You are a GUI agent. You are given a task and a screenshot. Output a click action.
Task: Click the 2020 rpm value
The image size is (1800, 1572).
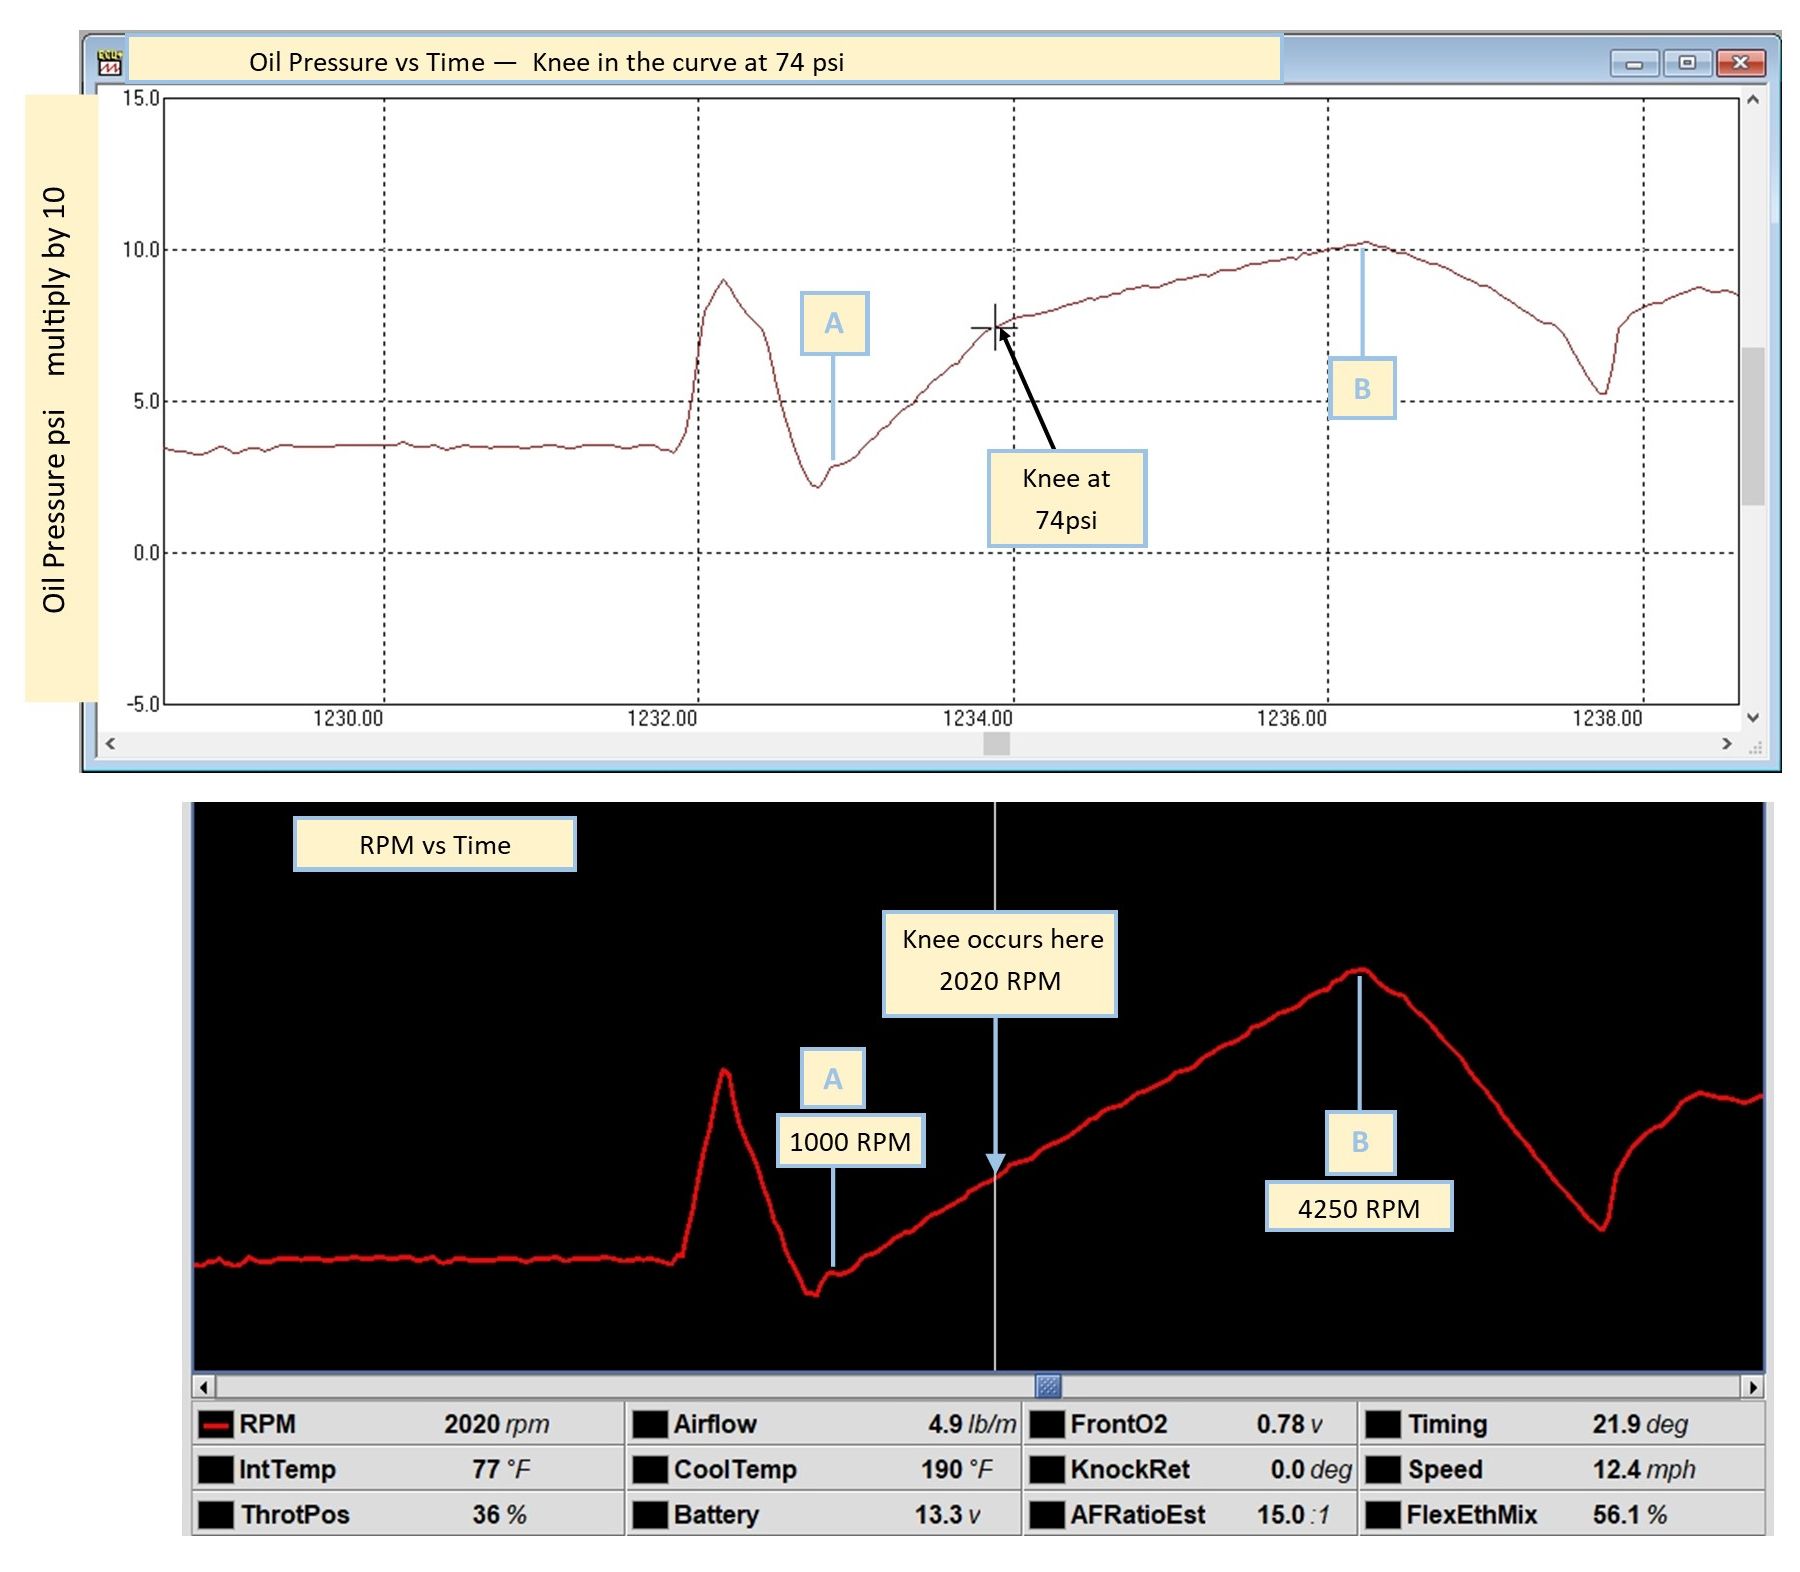click(x=497, y=1424)
